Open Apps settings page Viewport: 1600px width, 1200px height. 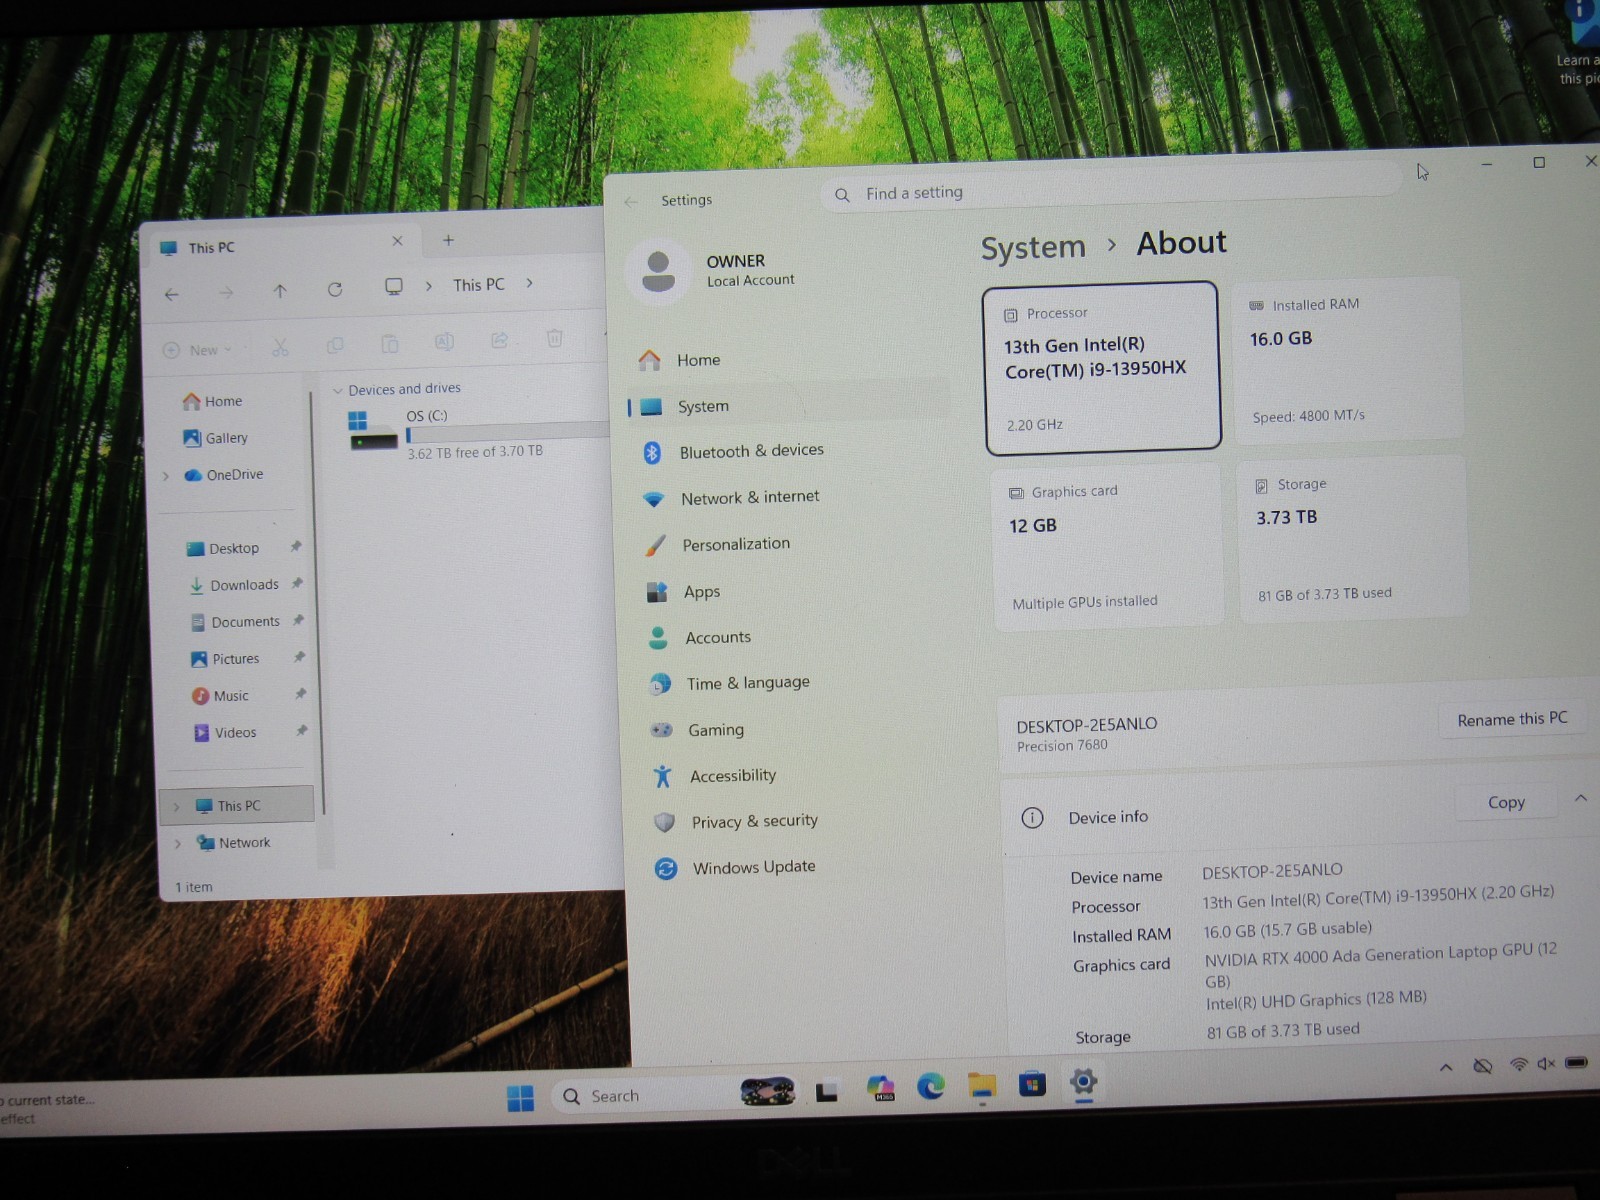coord(701,591)
